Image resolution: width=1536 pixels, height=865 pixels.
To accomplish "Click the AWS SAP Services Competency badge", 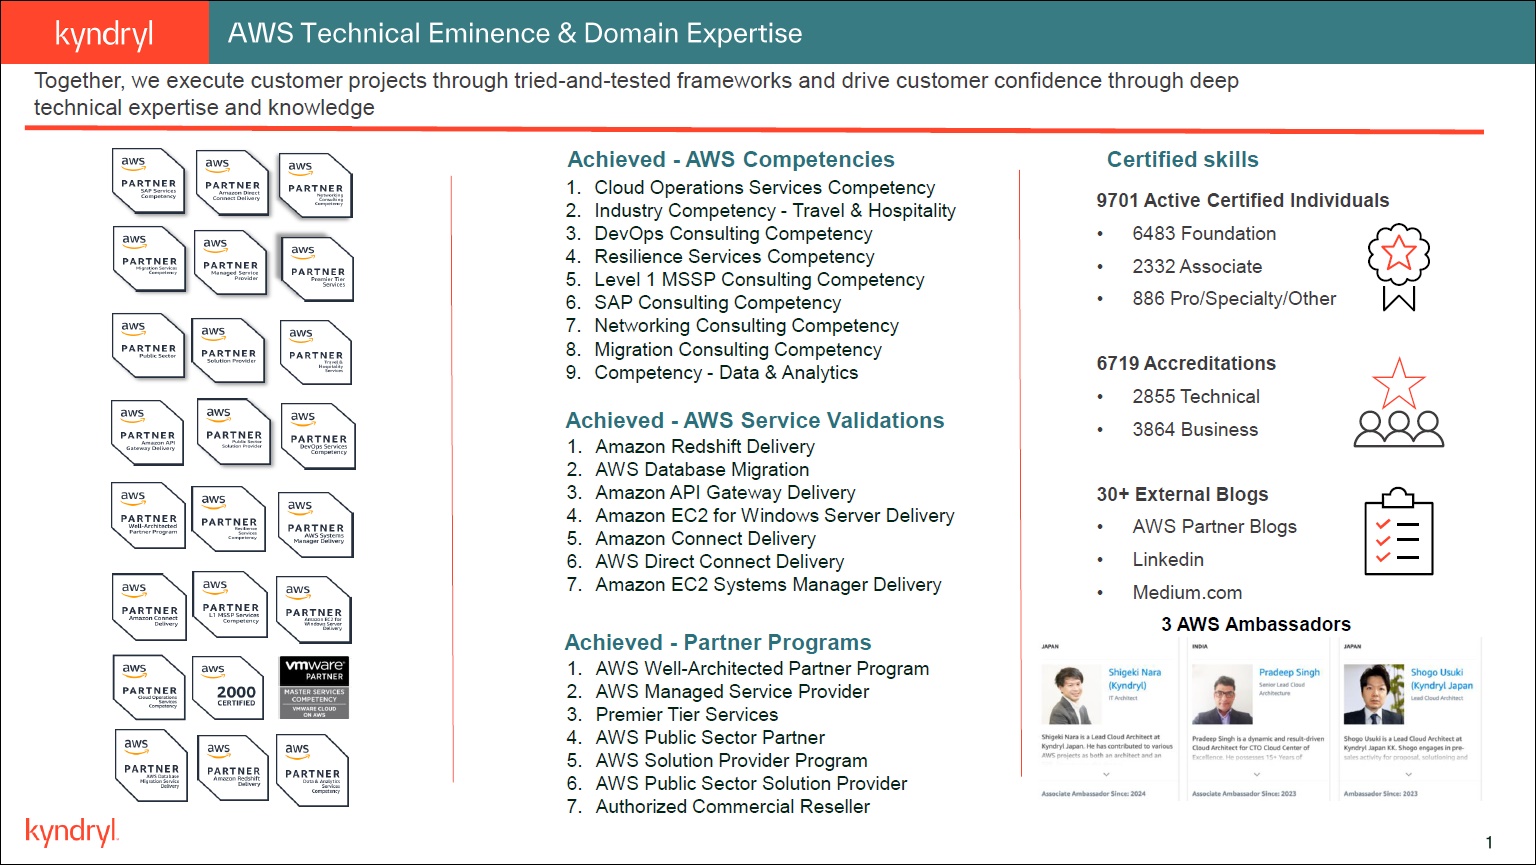I will click(148, 181).
